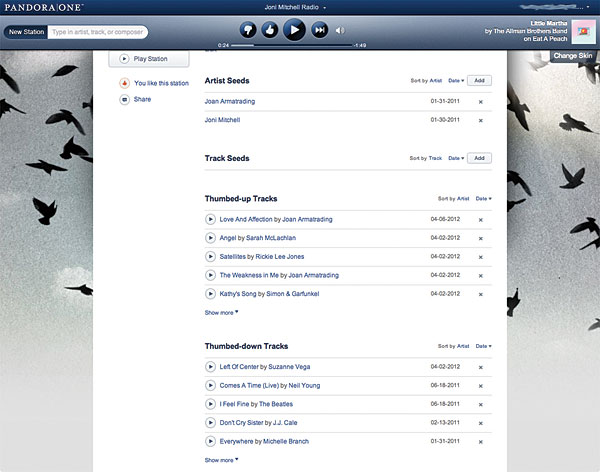Remove Don't Cry Sister thumbs-down
Screen dimensions: 600x472
[x=481, y=423]
